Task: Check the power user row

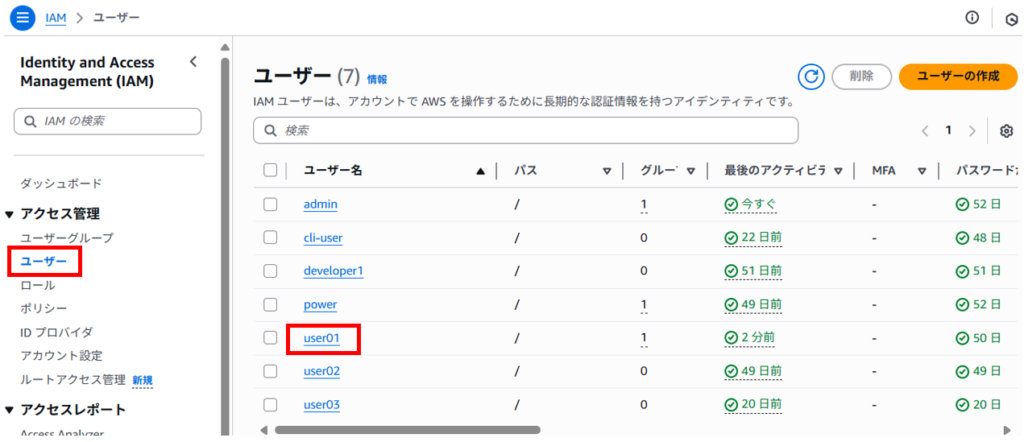Action: click(x=270, y=304)
